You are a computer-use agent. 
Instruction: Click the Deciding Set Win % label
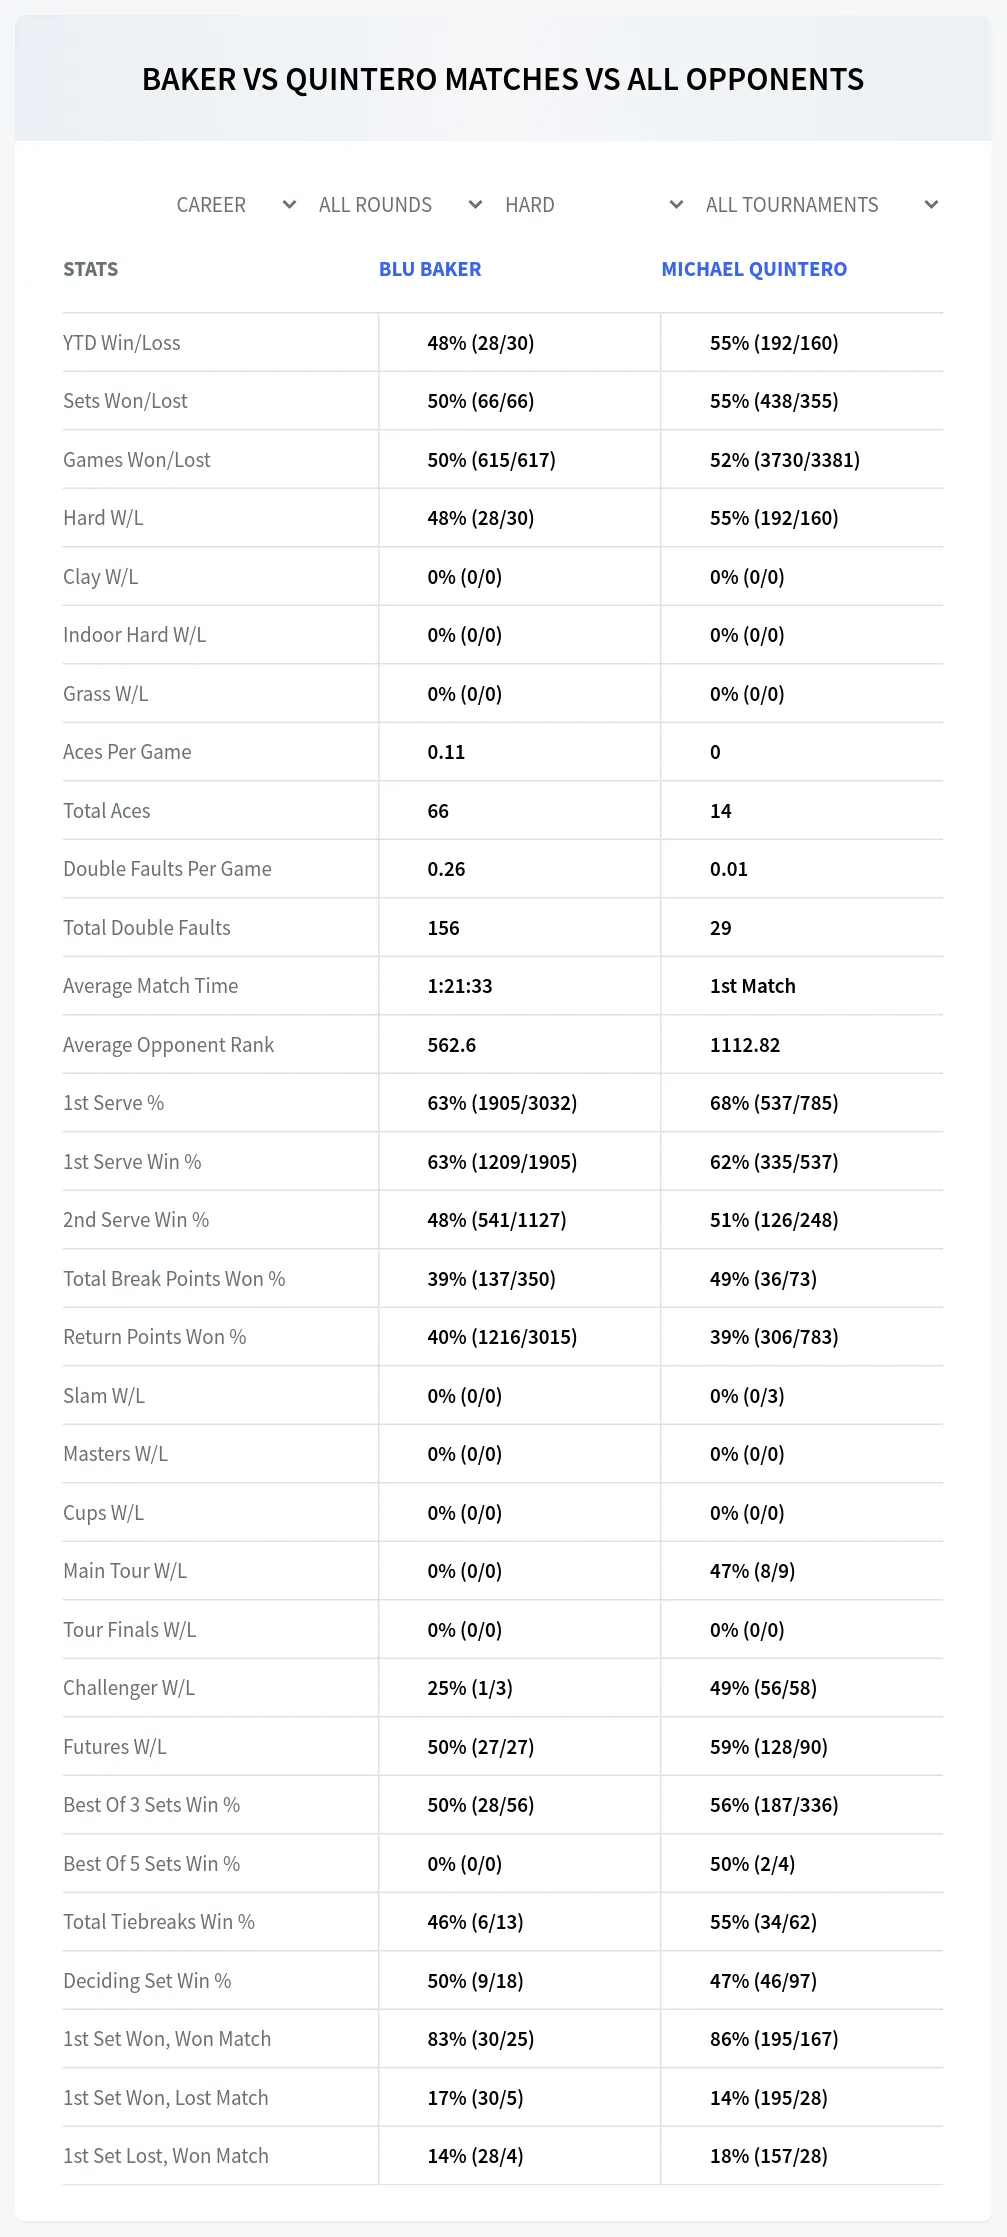point(147,1981)
